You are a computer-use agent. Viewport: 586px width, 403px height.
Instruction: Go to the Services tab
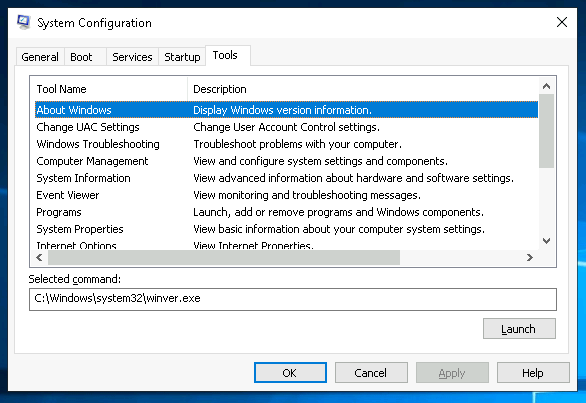pos(132,57)
